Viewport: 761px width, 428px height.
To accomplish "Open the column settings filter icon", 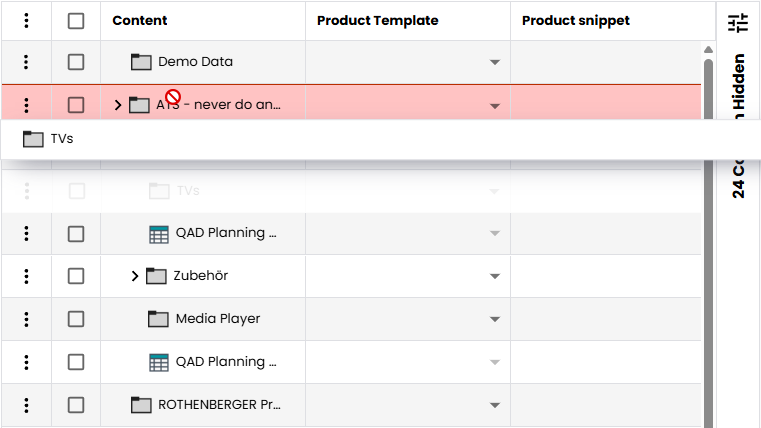I will click(x=737, y=21).
